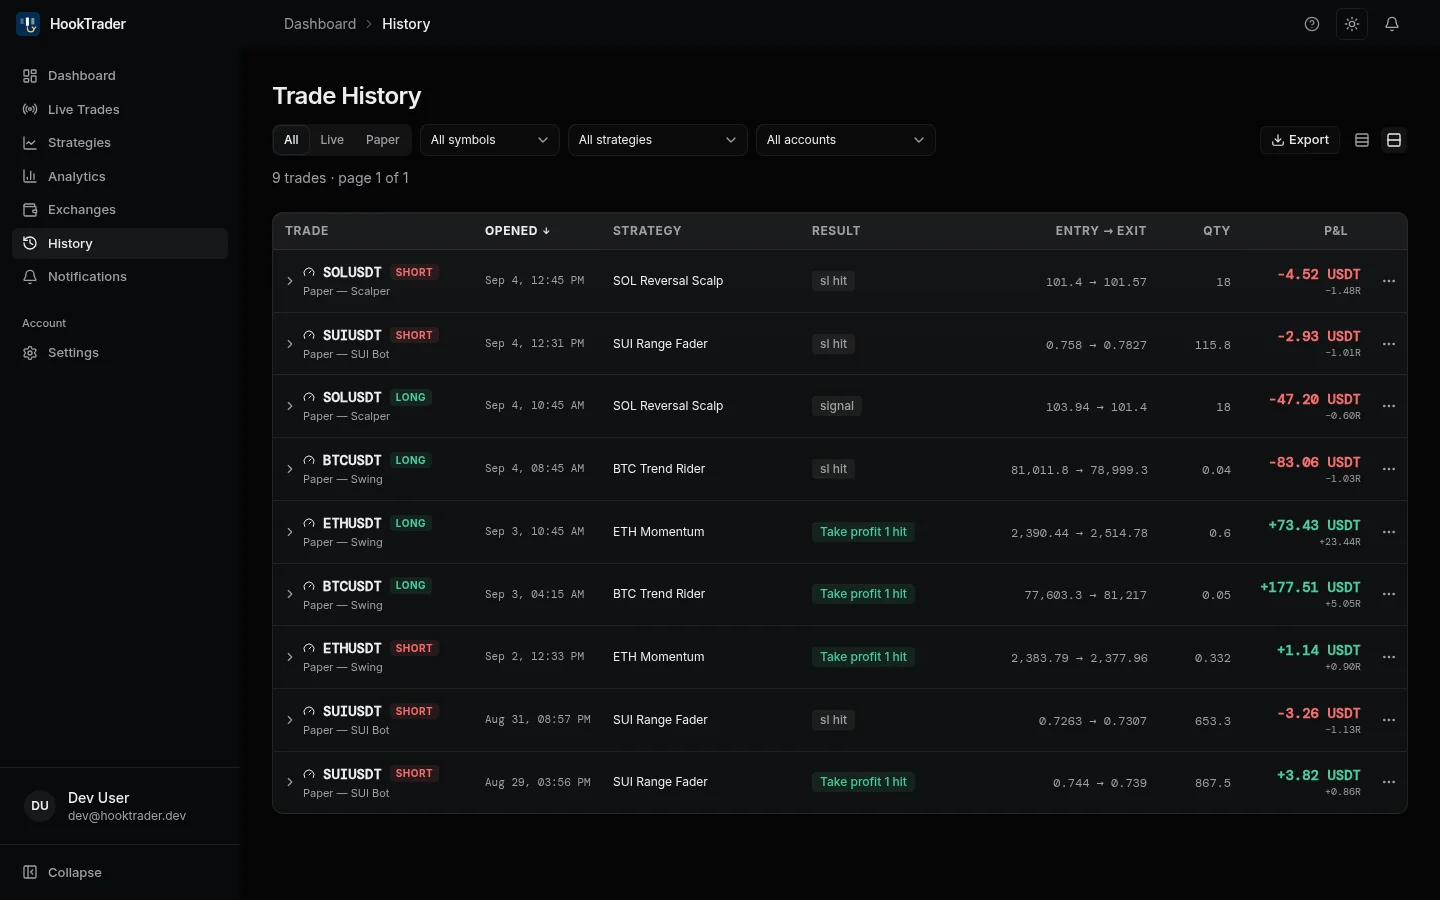Viewport: 1440px width, 900px height.
Task: Expand the BTCUSDT Sep 3 04:15 AM row
Action: coord(290,594)
